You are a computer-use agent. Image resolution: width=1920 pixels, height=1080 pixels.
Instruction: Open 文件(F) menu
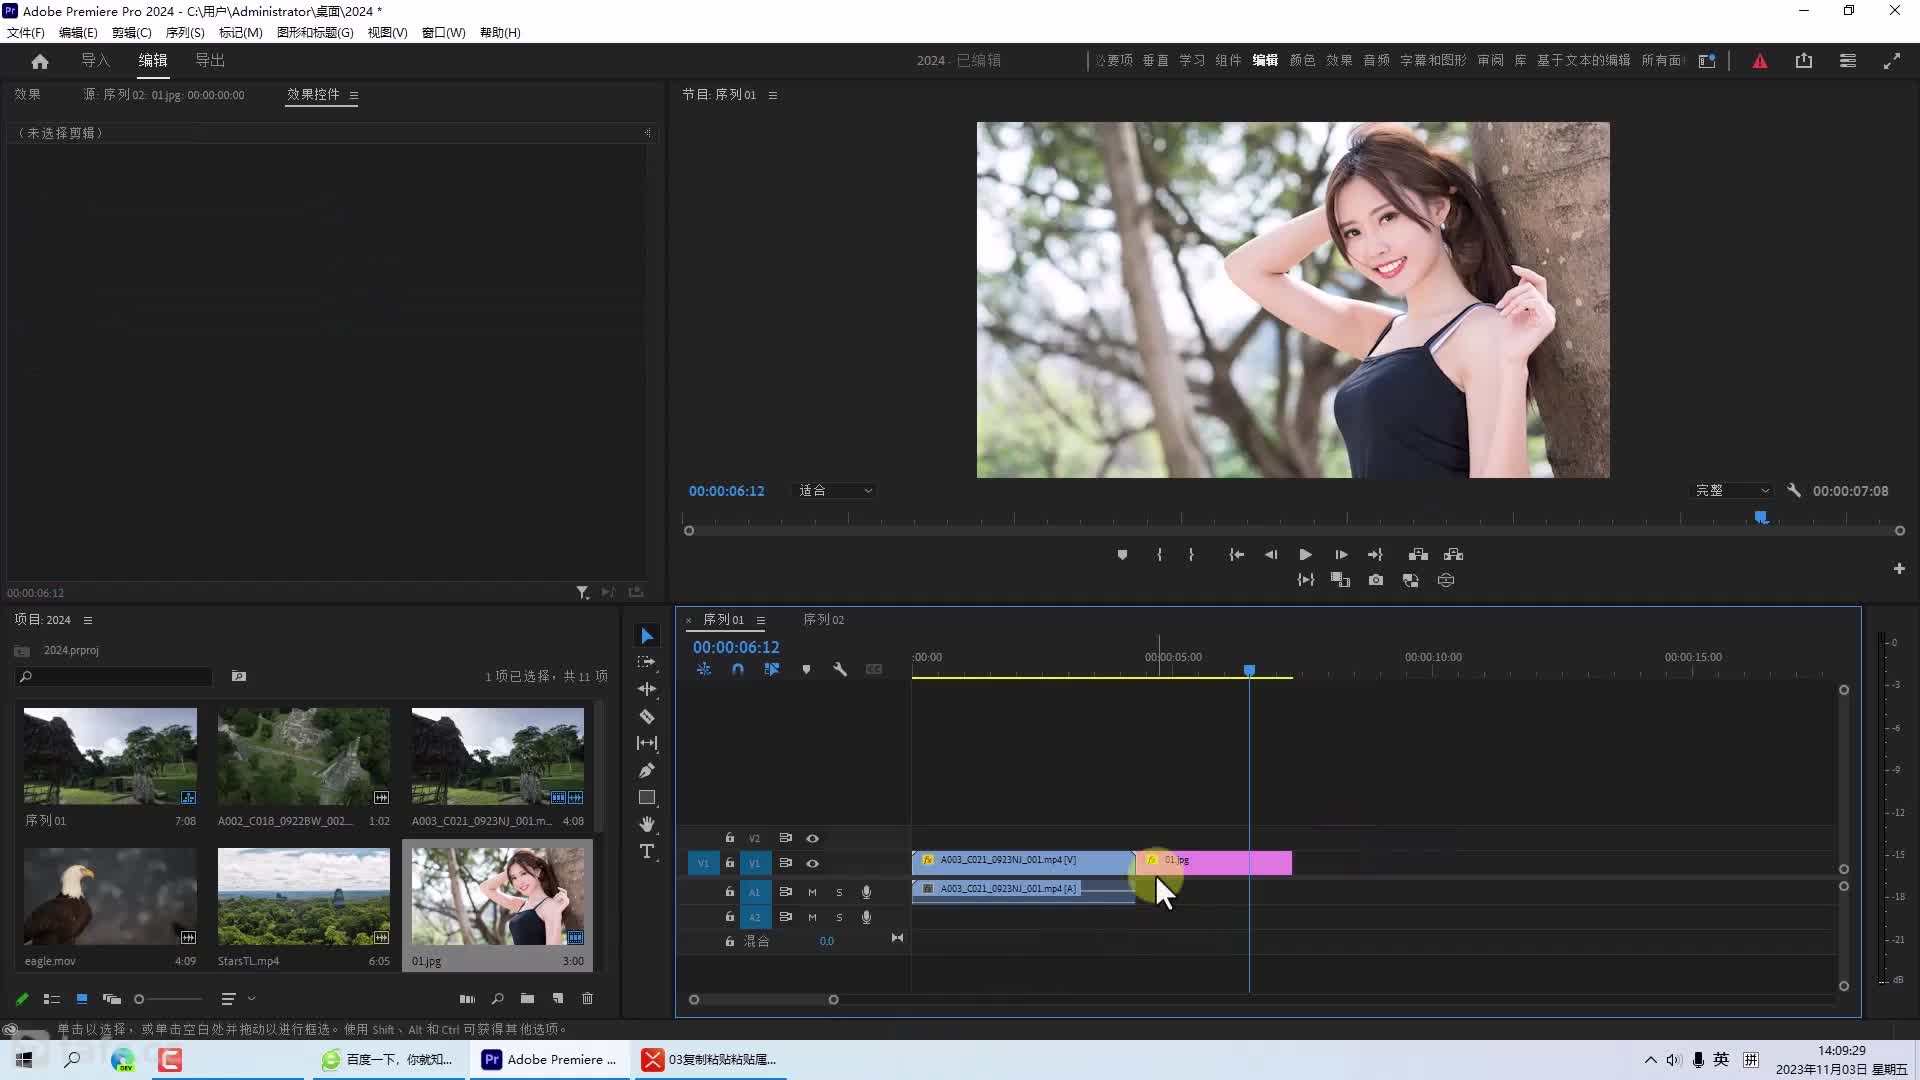[x=26, y=32]
